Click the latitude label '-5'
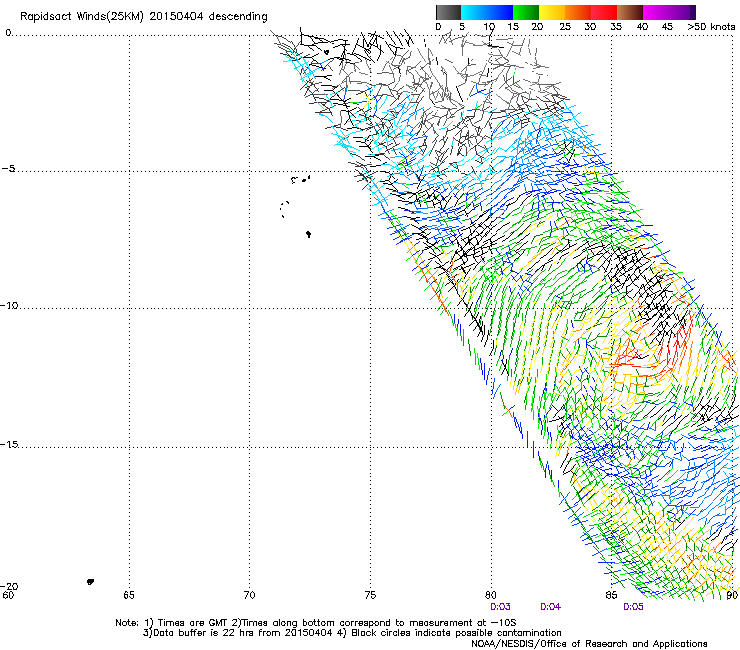 pos(8,169)
